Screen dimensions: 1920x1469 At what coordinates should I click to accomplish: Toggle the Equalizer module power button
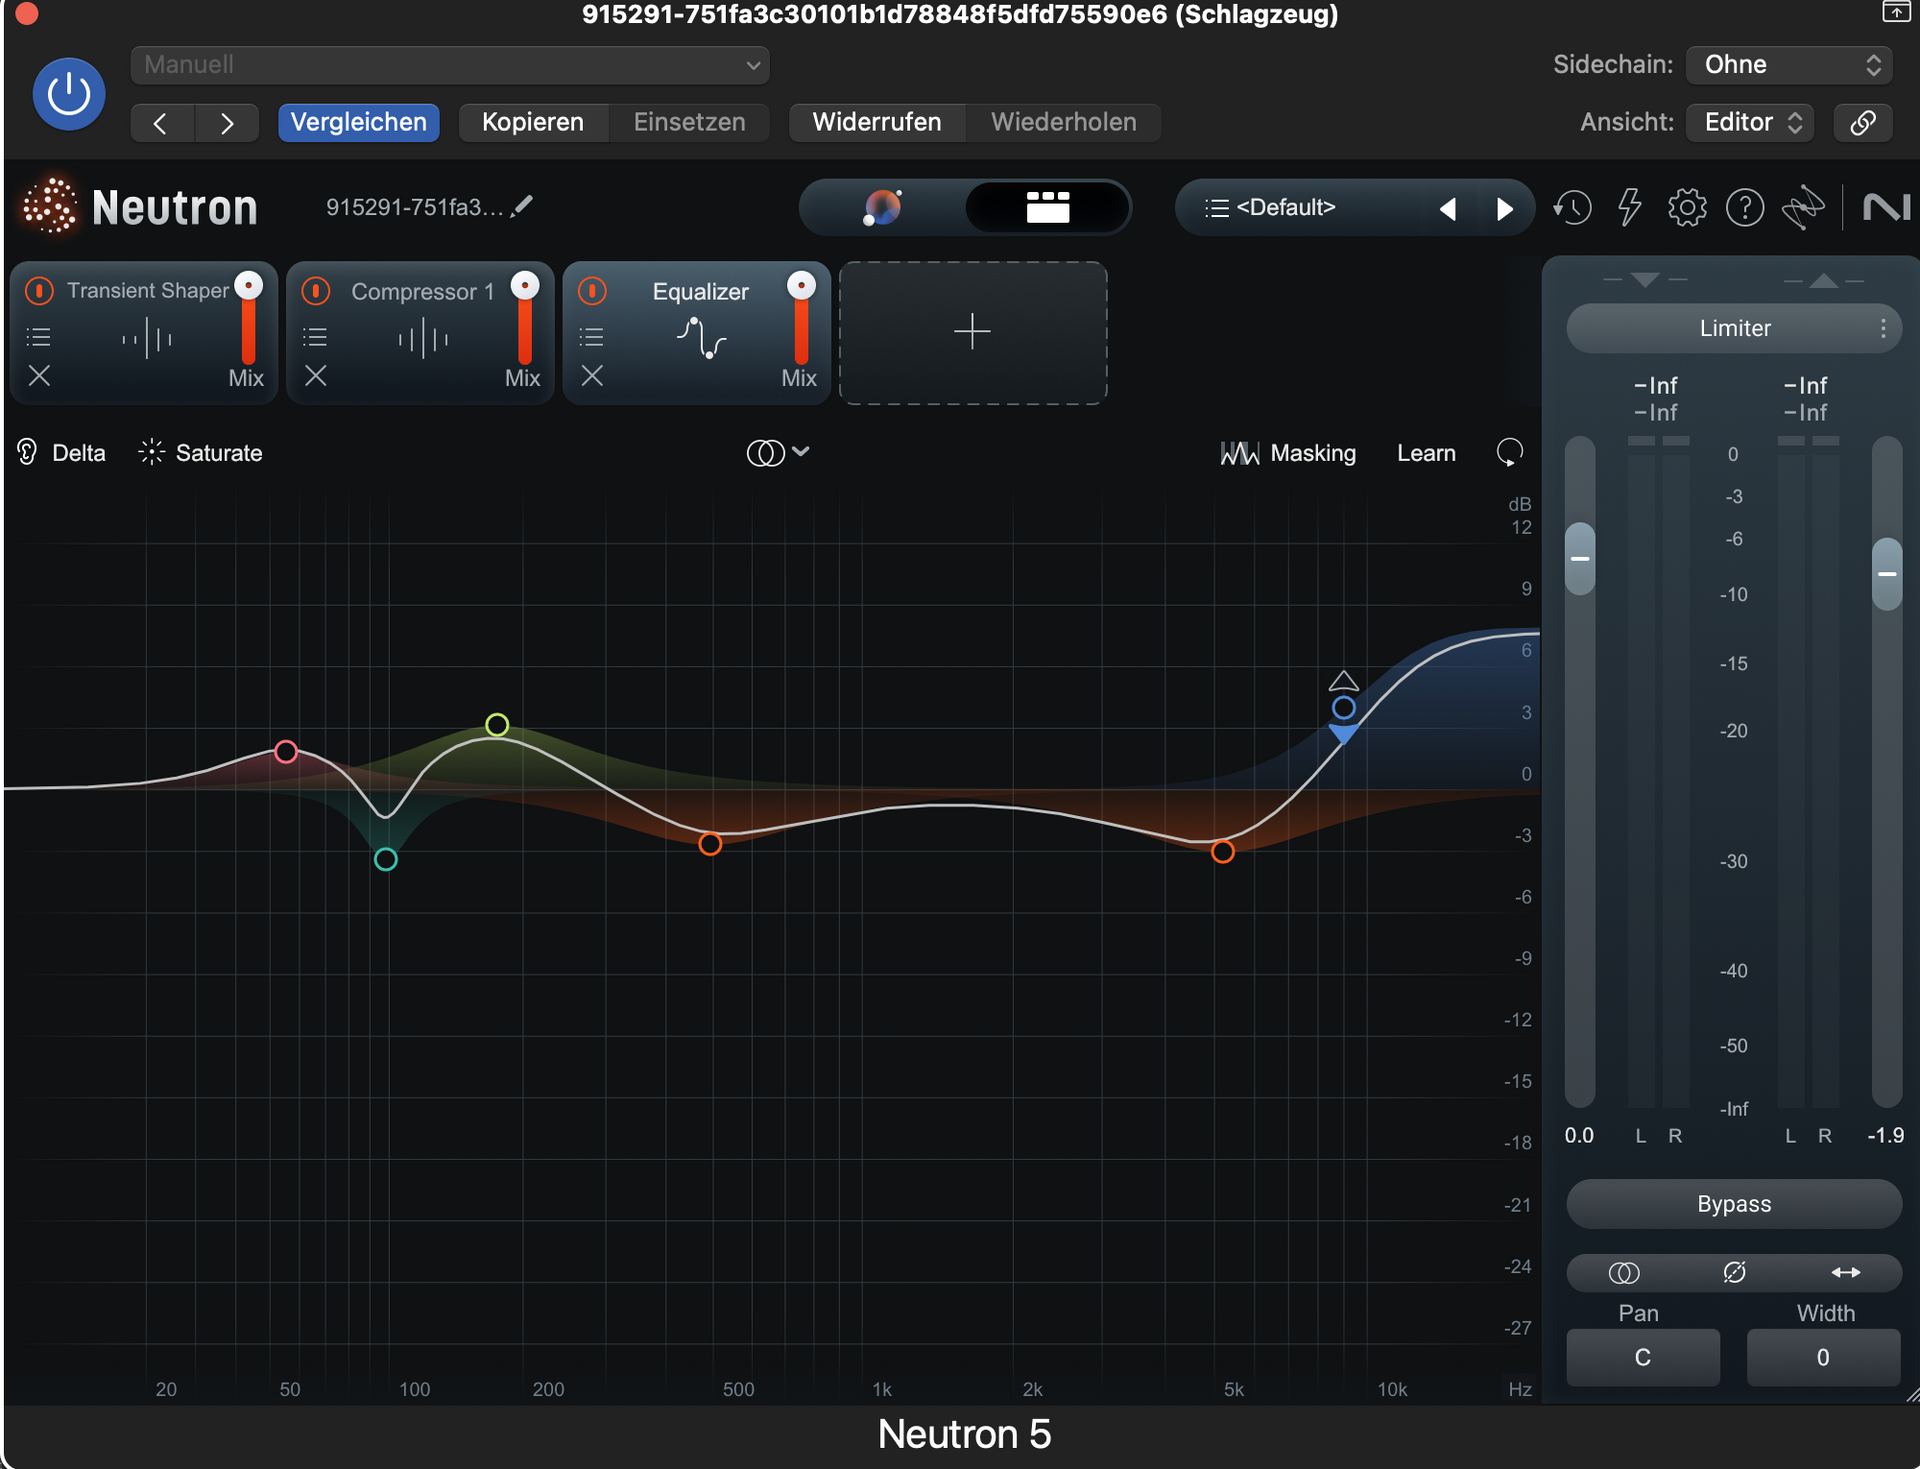pos(592,291)
